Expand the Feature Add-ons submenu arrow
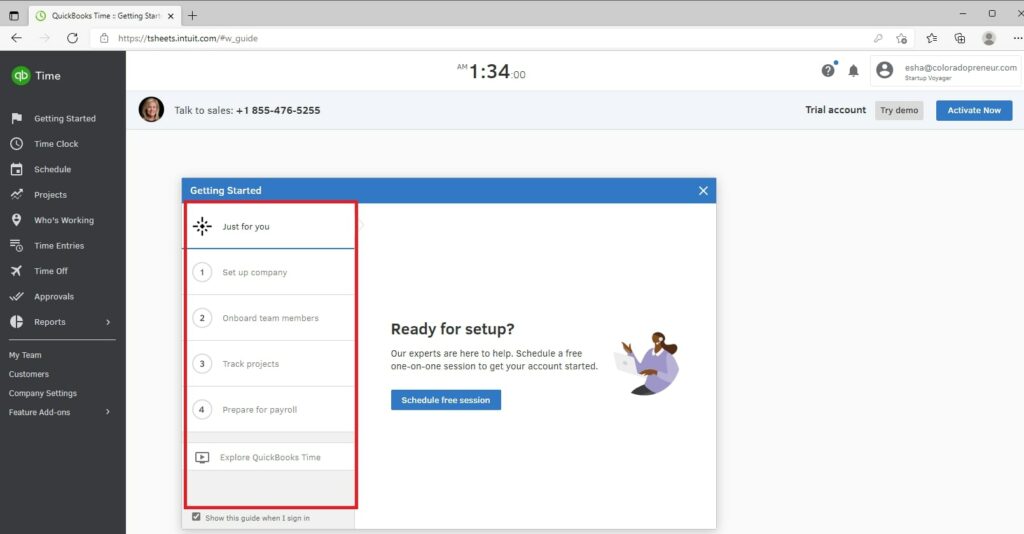 [x=108, y=412]
